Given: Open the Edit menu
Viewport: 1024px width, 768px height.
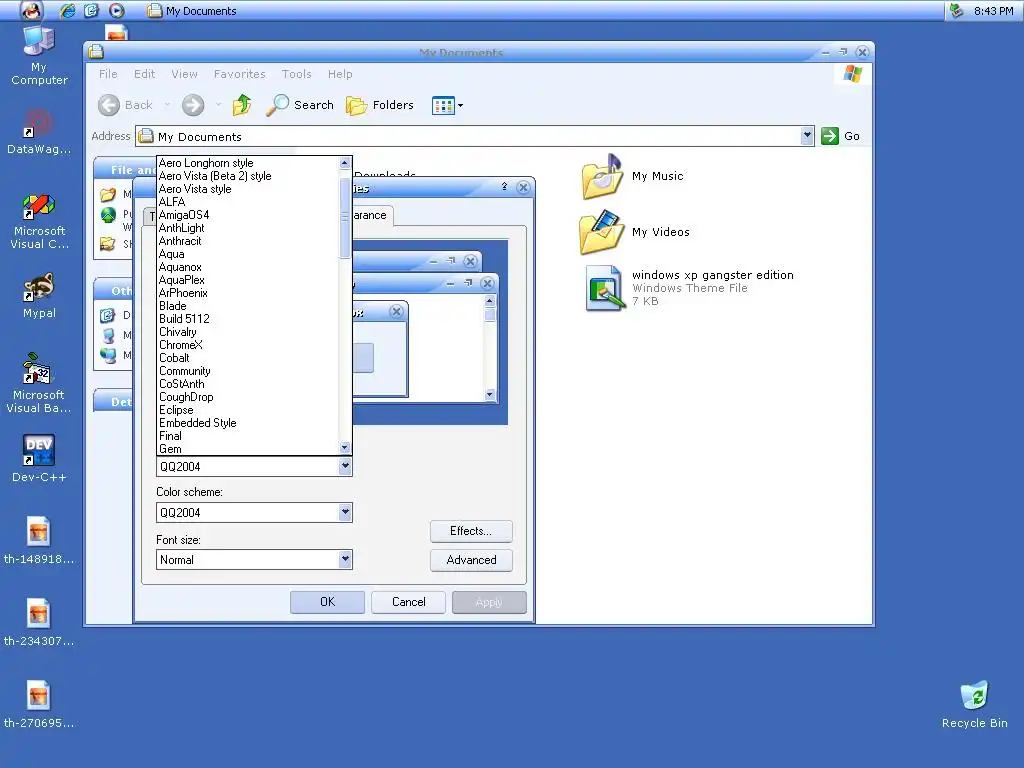Looking at the screenshot, I should click(x=144, y=74).
